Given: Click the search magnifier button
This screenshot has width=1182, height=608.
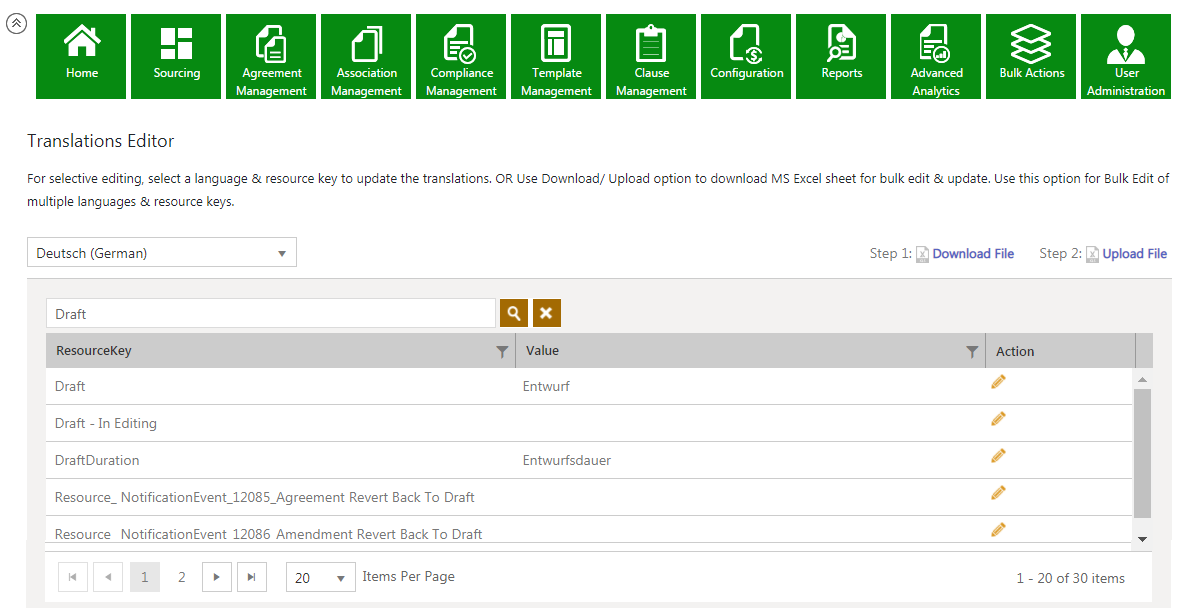Looking at the screenshot, I should click(x=513, y=313).
